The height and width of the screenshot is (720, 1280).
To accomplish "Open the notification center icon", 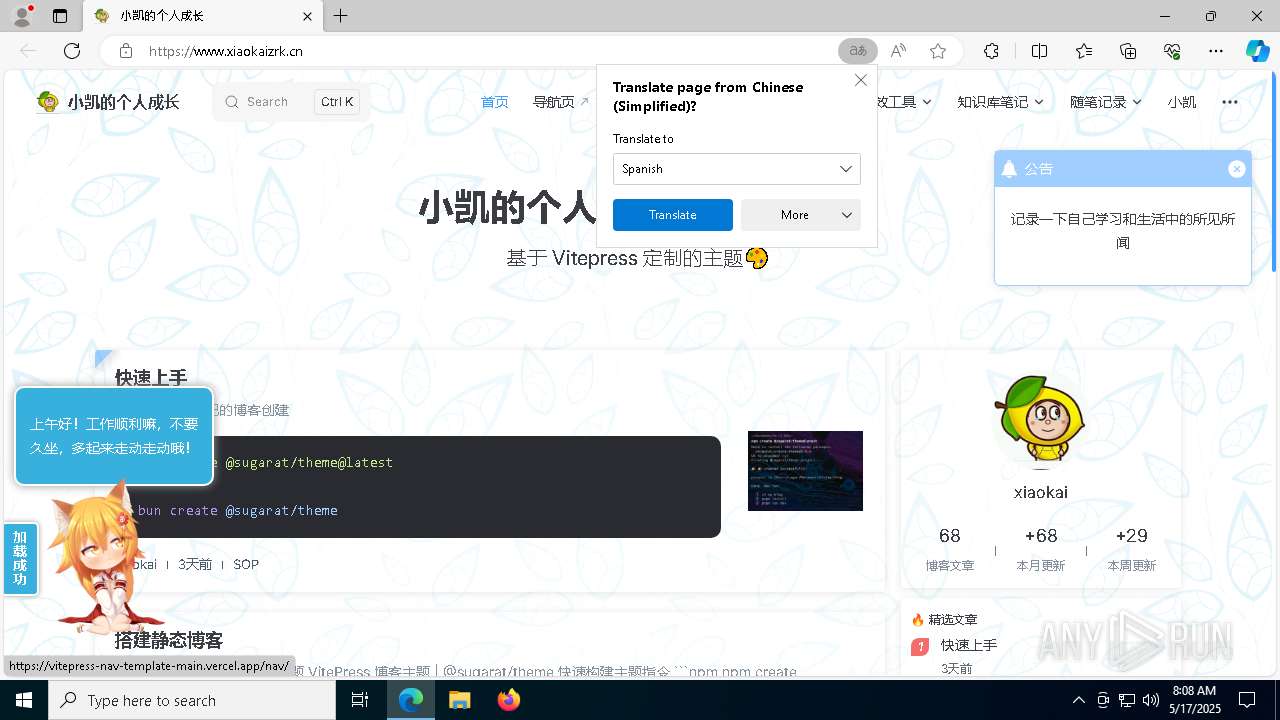I will pyautogui.click(x=1247, y=700).
